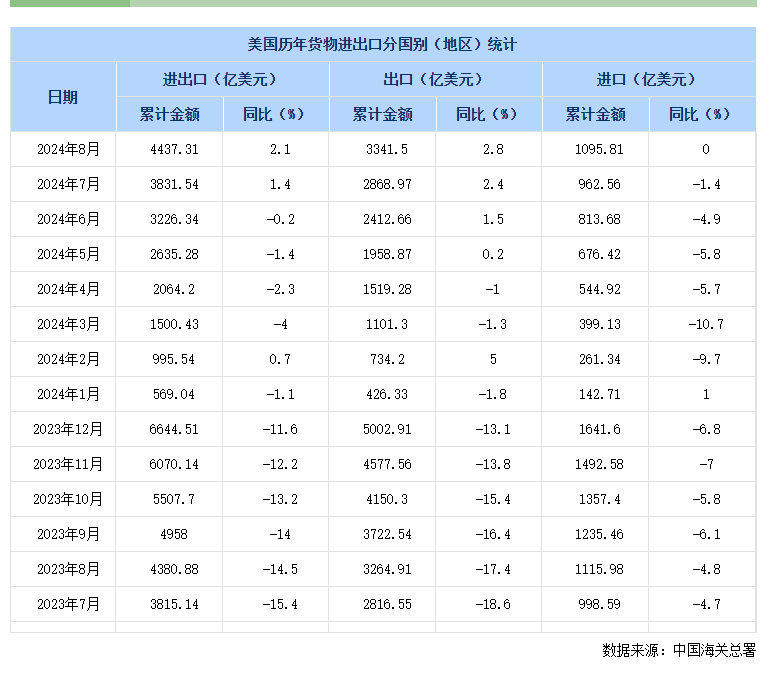Select the 2024年7月 row label
This screenshot has width=773, height=676.
tap(68, 184)
